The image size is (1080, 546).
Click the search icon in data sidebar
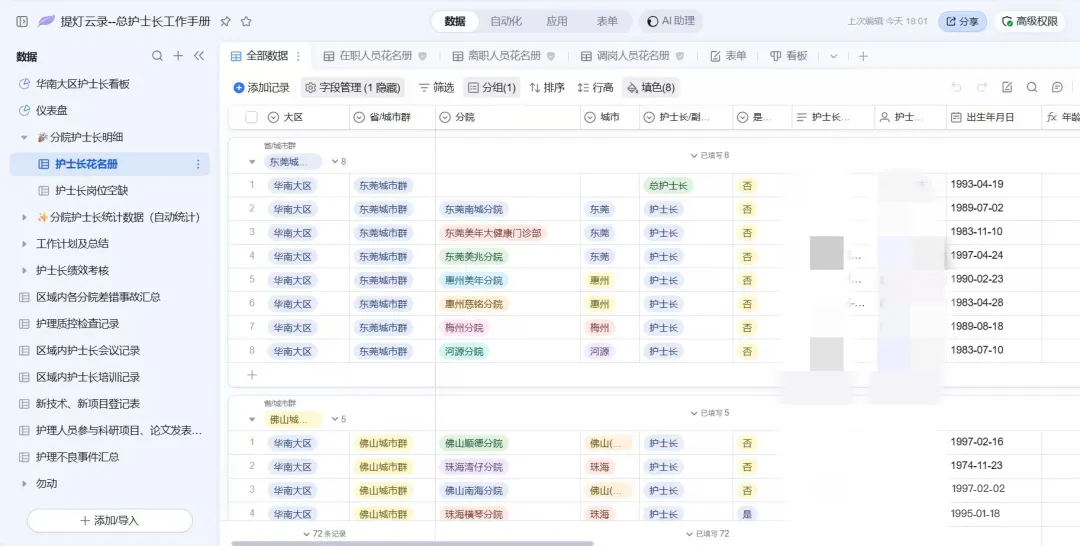[x=157, y=56]
